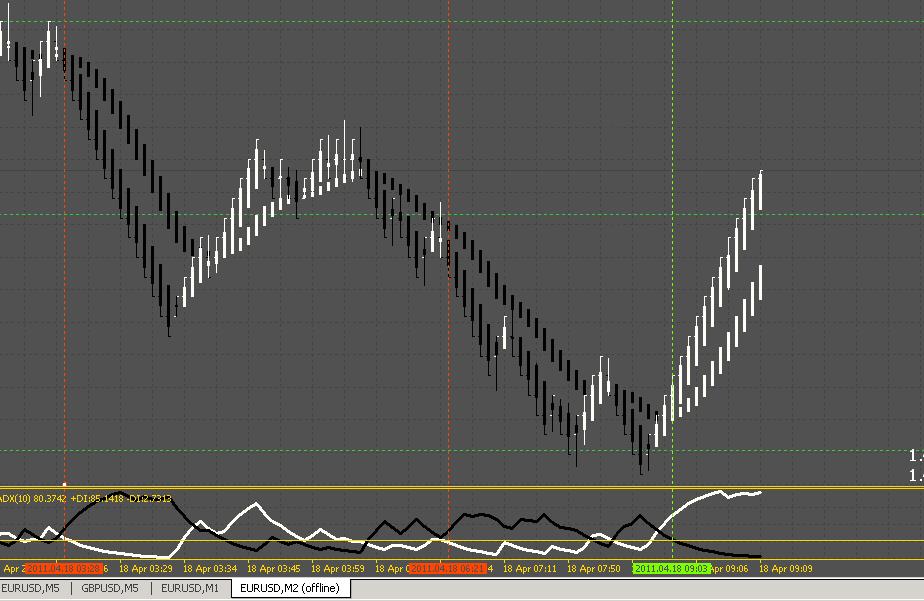Click the 18 Apr 07:11 time label
This screenshot has height=601, width=924.
(530, 569)
